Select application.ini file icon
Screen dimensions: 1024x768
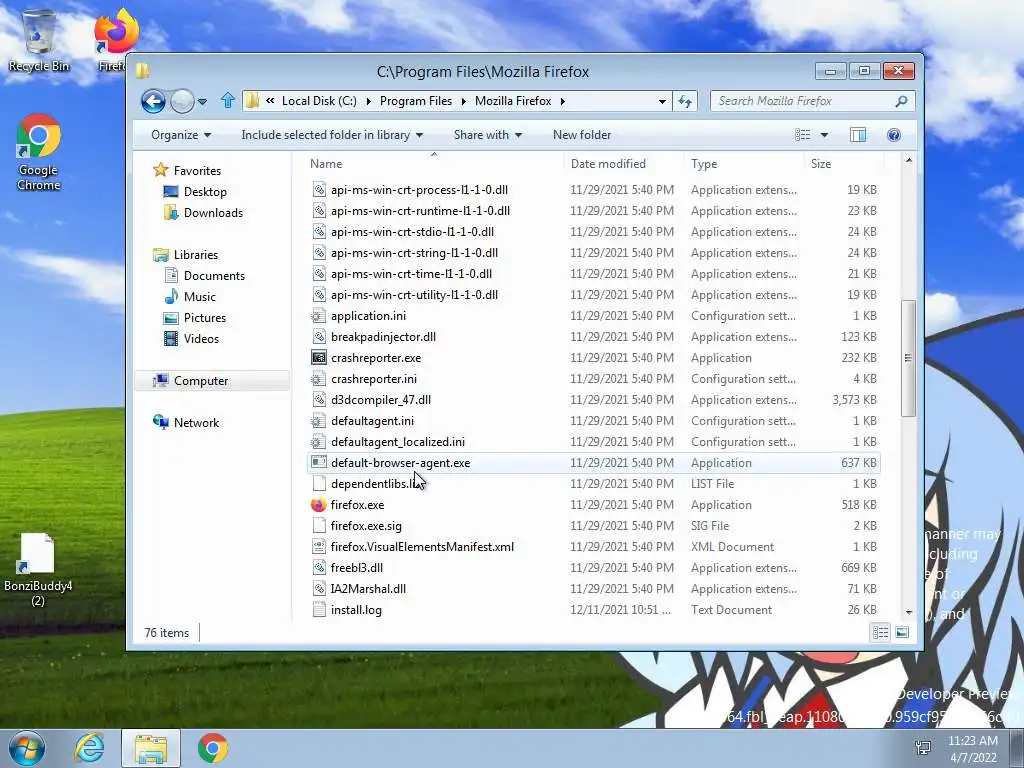319,316
